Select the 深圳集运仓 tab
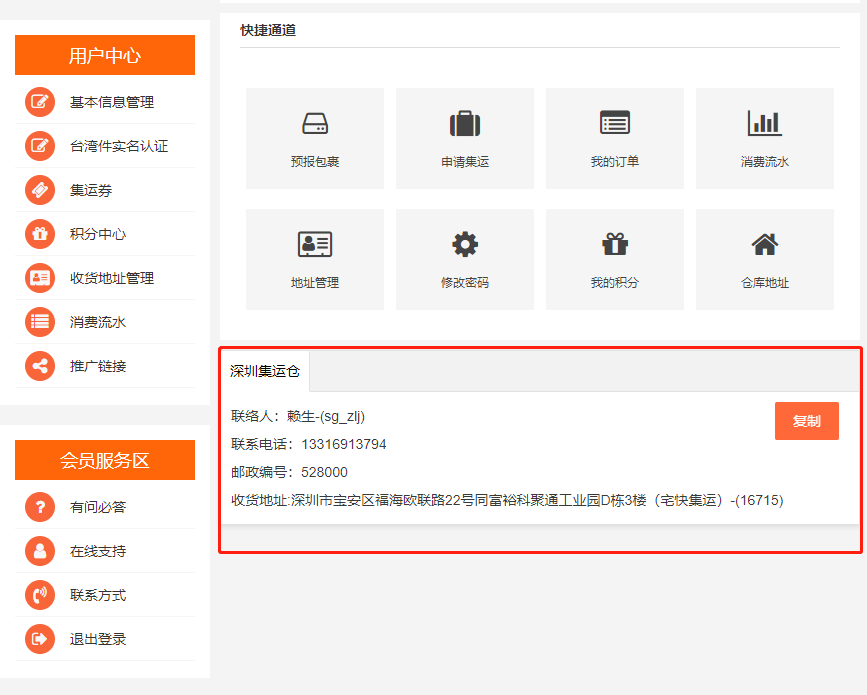867x695 pixels. [265, 371]
